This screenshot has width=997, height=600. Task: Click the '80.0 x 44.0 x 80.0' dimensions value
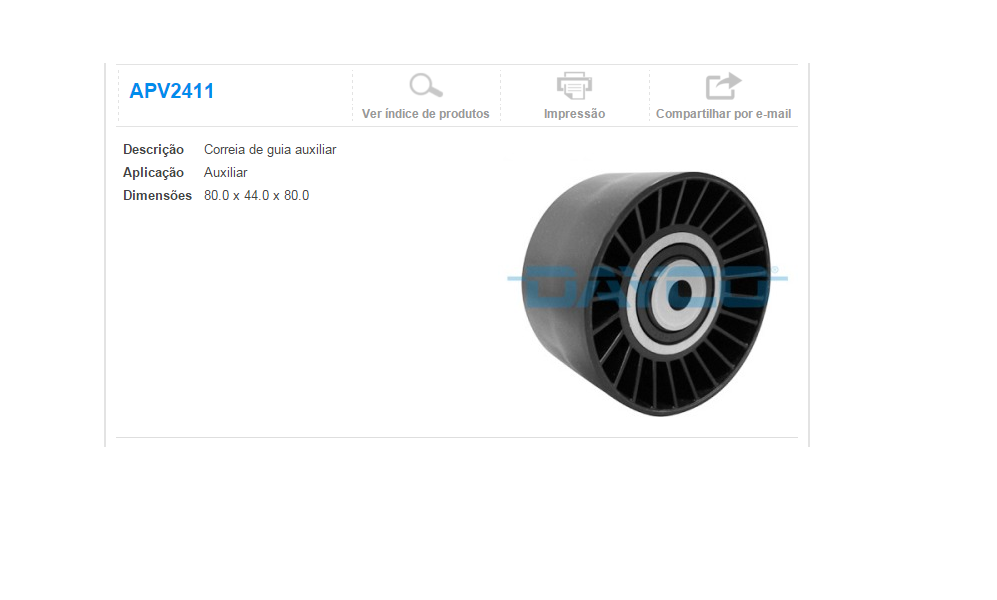coord(256,195)
